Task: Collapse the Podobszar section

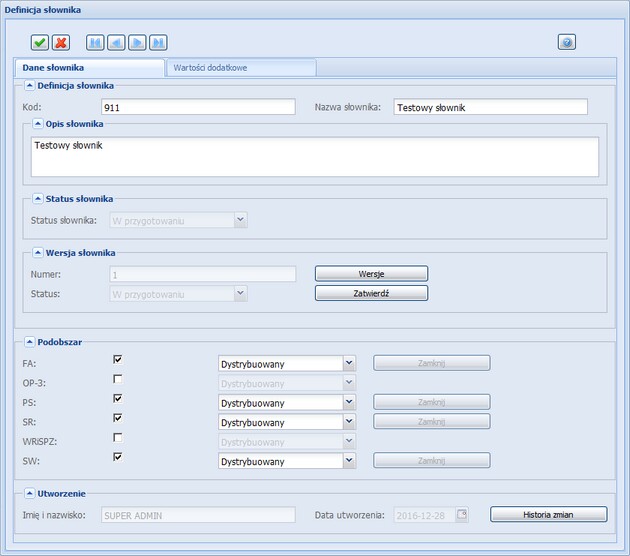Action: 30,341
